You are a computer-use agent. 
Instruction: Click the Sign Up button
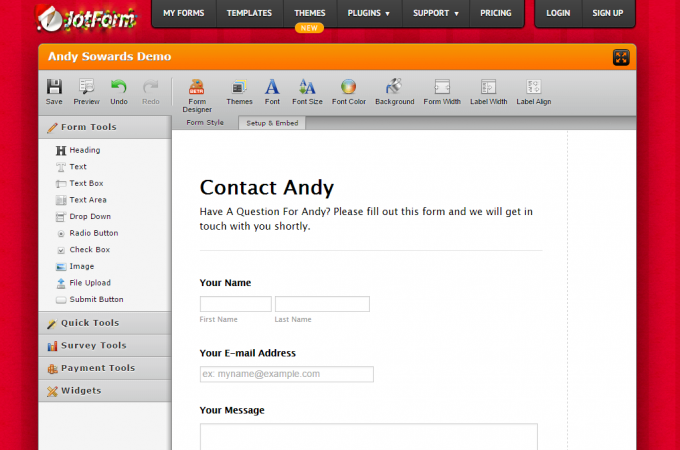[608, 13]
